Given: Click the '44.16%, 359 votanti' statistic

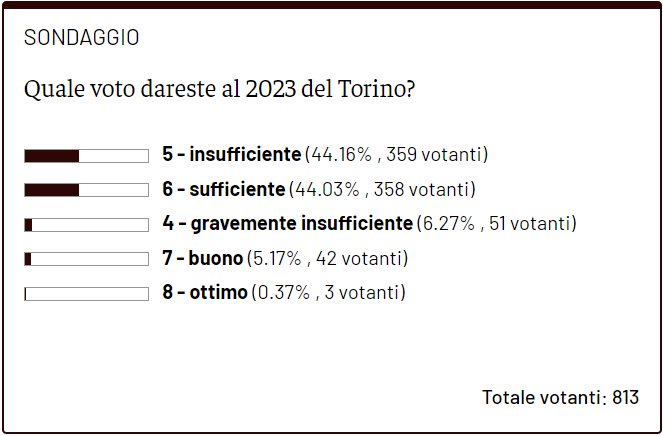Looking at the screenshot, I should point(396,155).
